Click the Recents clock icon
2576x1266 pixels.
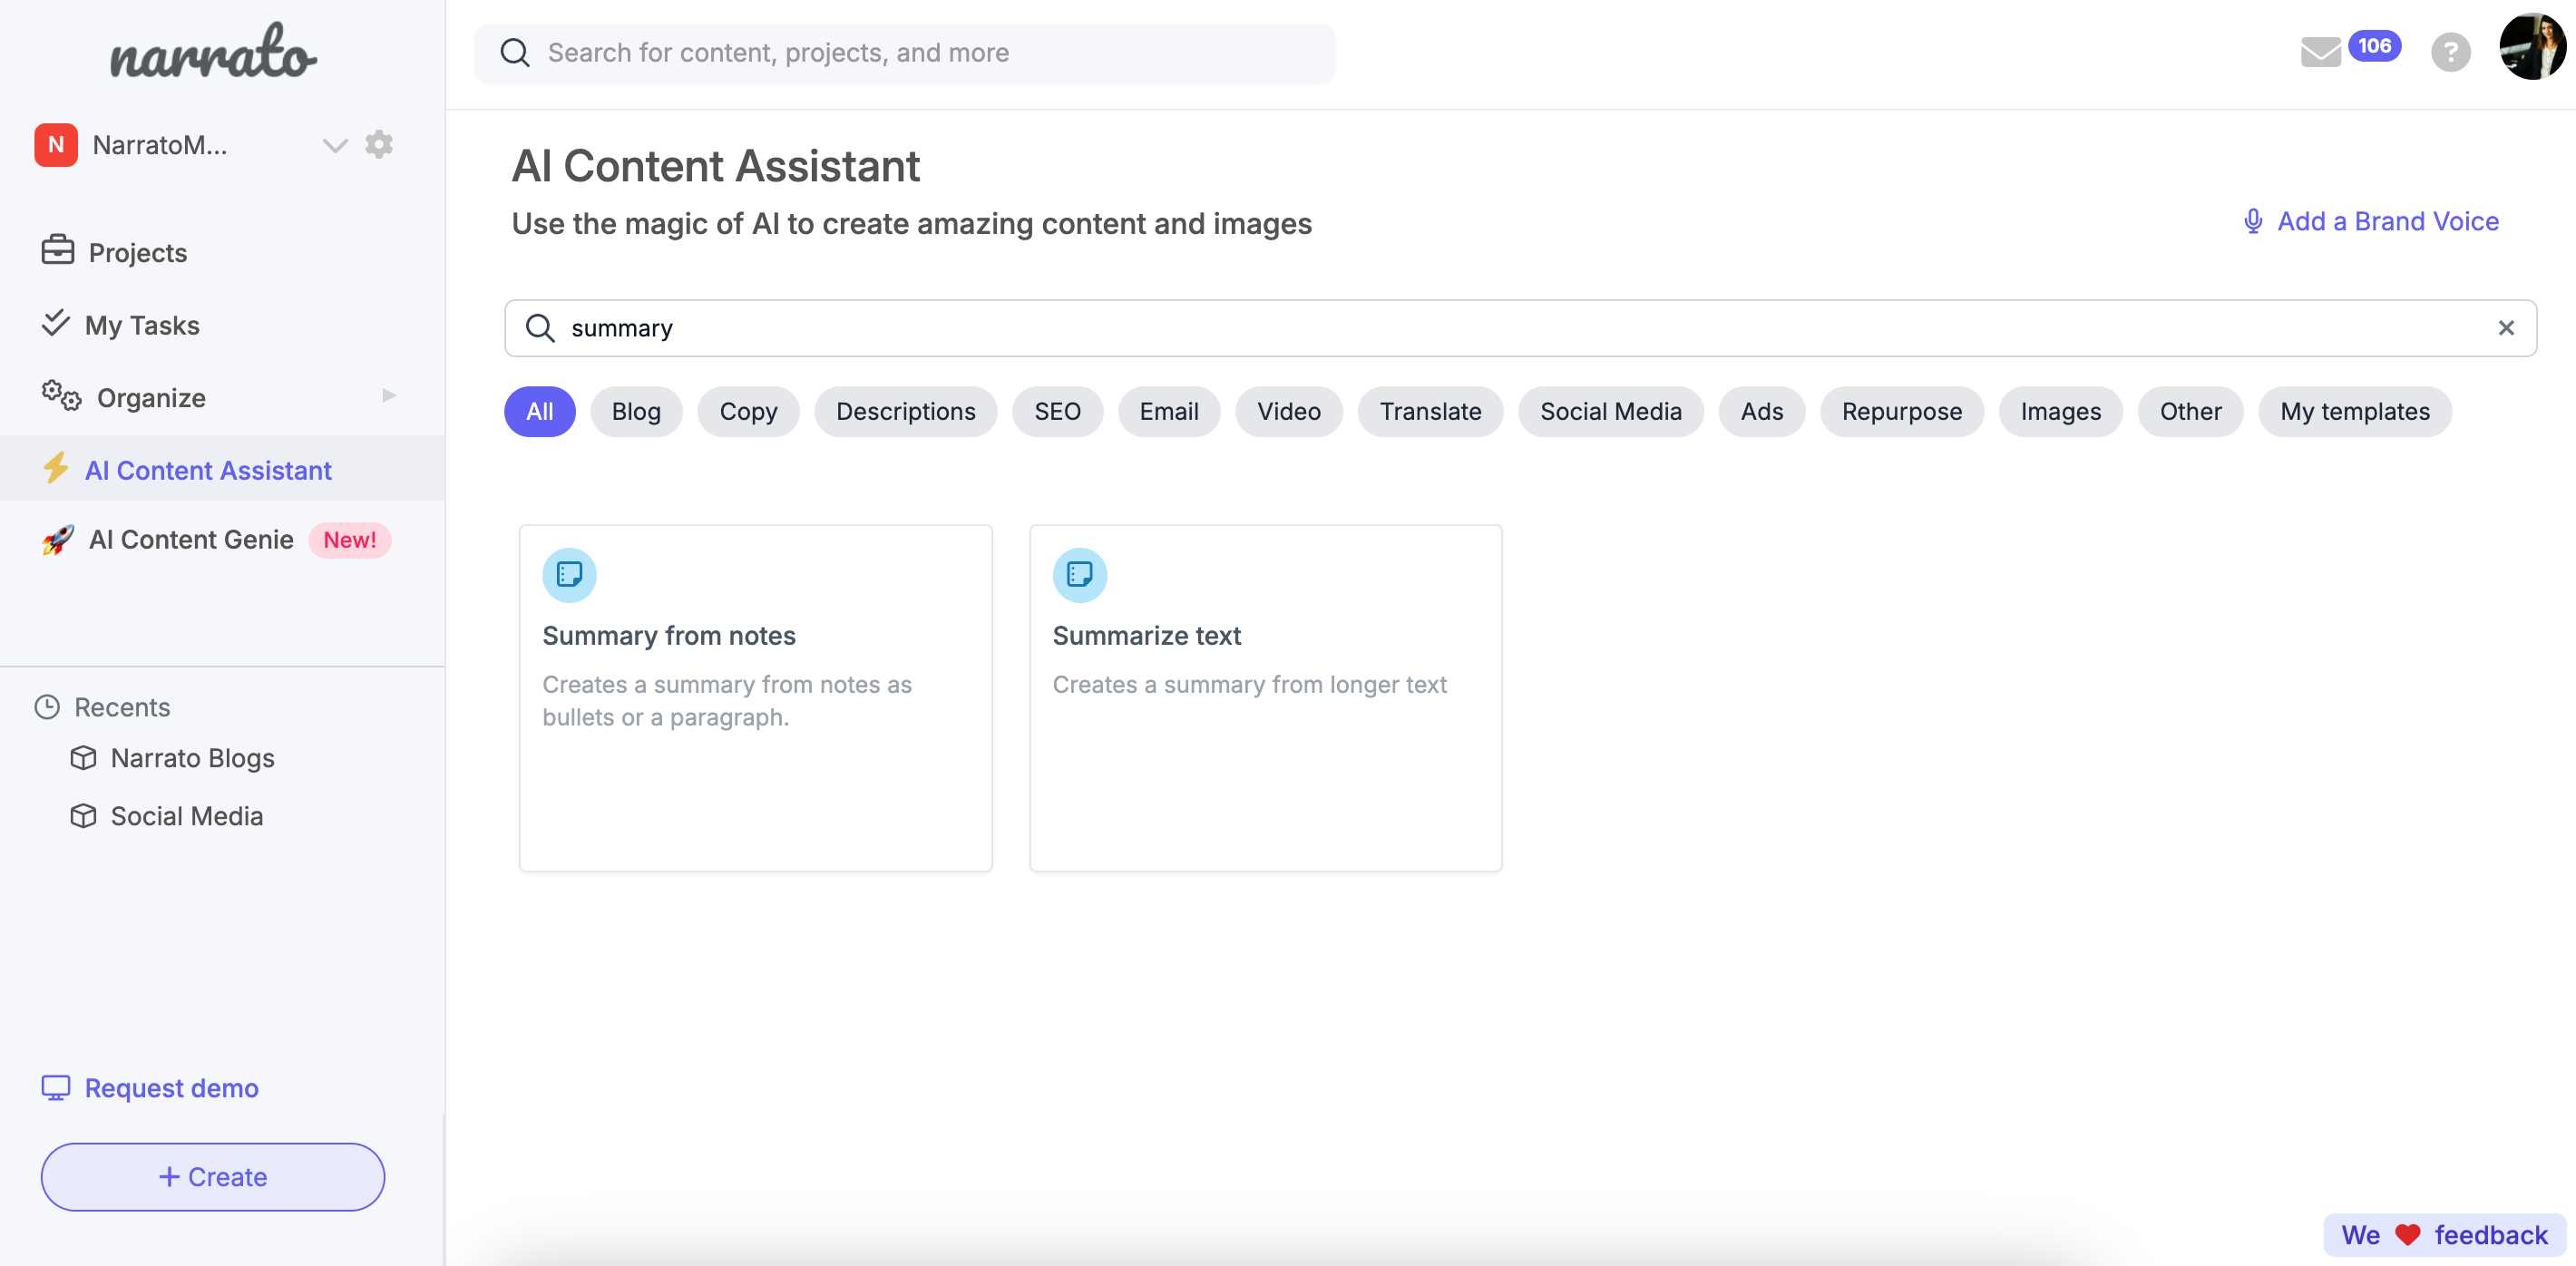pyautogui.click(x=47, y=707)
